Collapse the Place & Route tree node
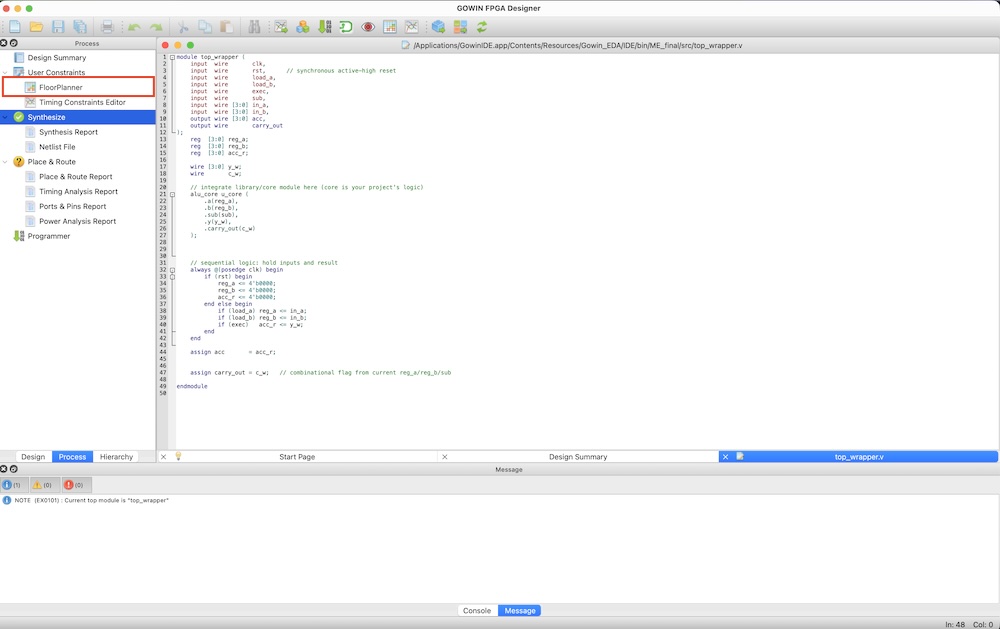The width and height of the screenshot is (1000, 629). tap(5, 162)
